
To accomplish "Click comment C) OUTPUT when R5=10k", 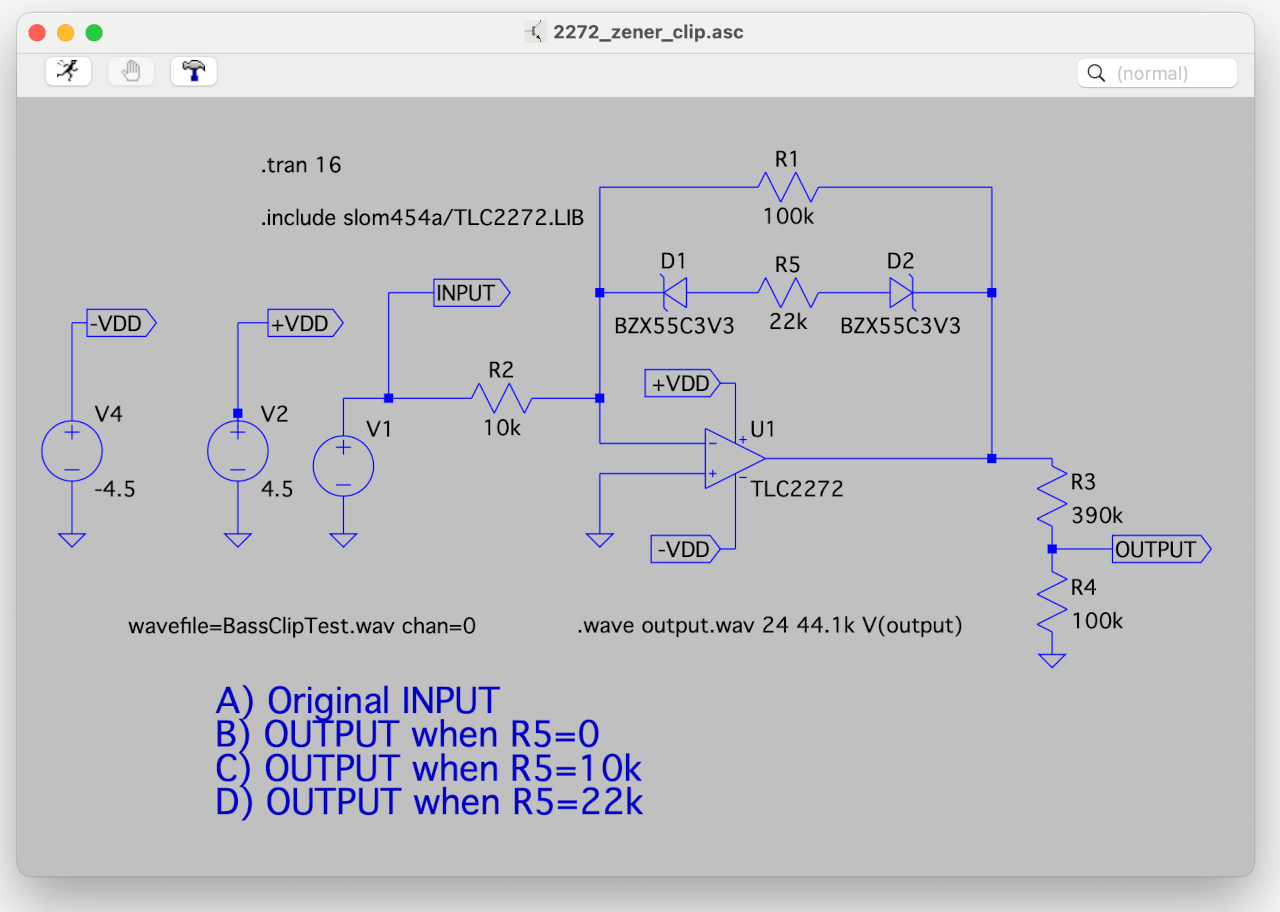I will (428, 769).
